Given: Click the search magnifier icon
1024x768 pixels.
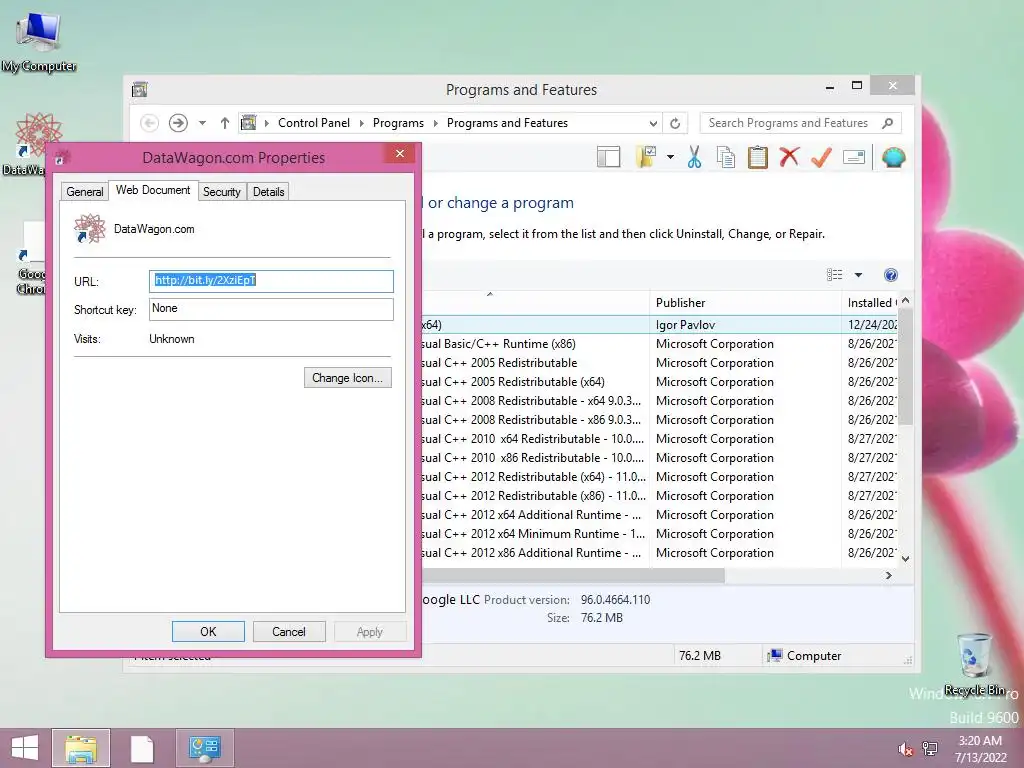Looking at the screenshot, I should pos(888,123).
